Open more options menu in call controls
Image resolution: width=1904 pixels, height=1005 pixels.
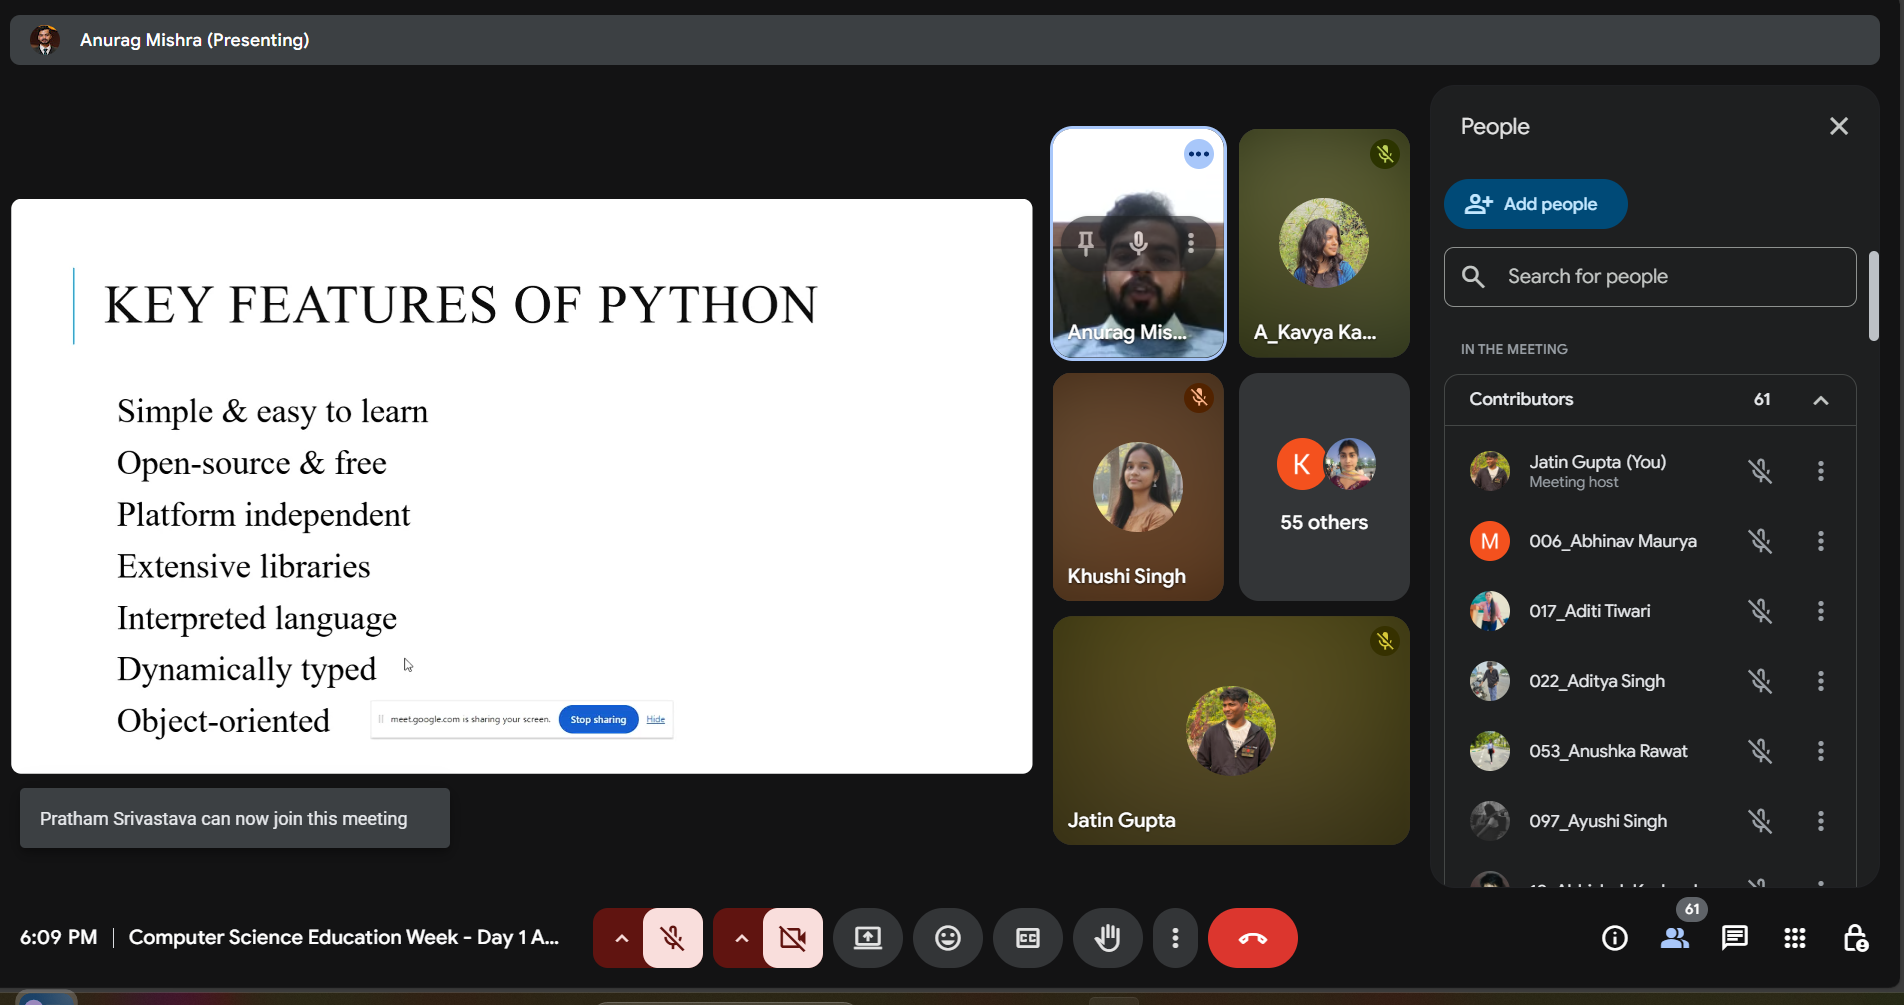[x=1175, y=938]
